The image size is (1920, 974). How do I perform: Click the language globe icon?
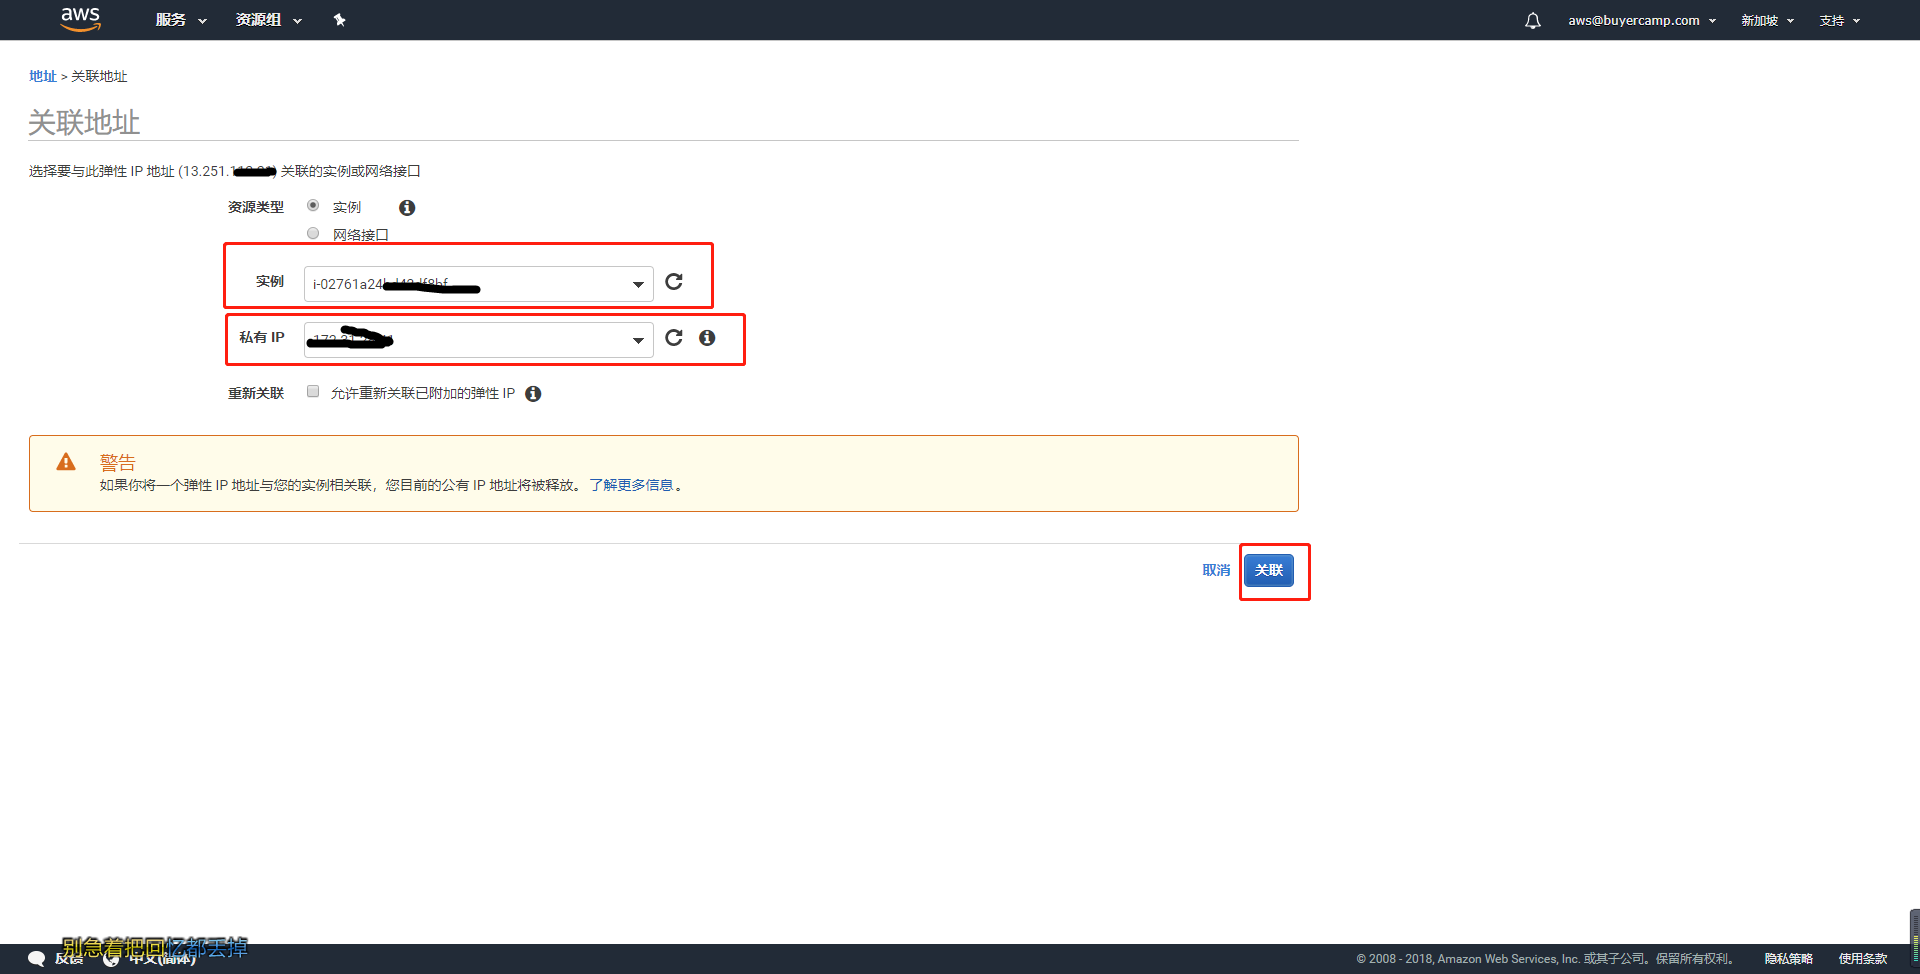pos(112,959)
